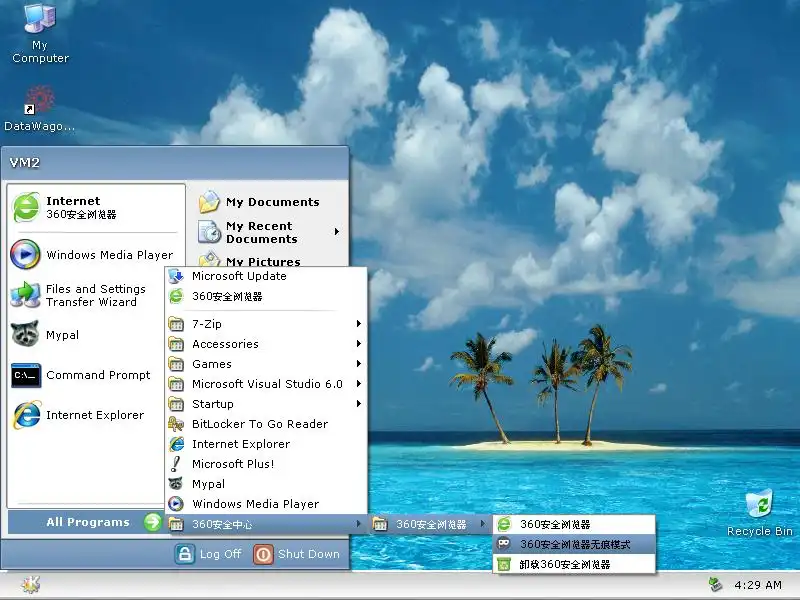Viewport: 800px width, 600px height.
Task: Click the 7-Zip folder label
Action: (207, 324)
